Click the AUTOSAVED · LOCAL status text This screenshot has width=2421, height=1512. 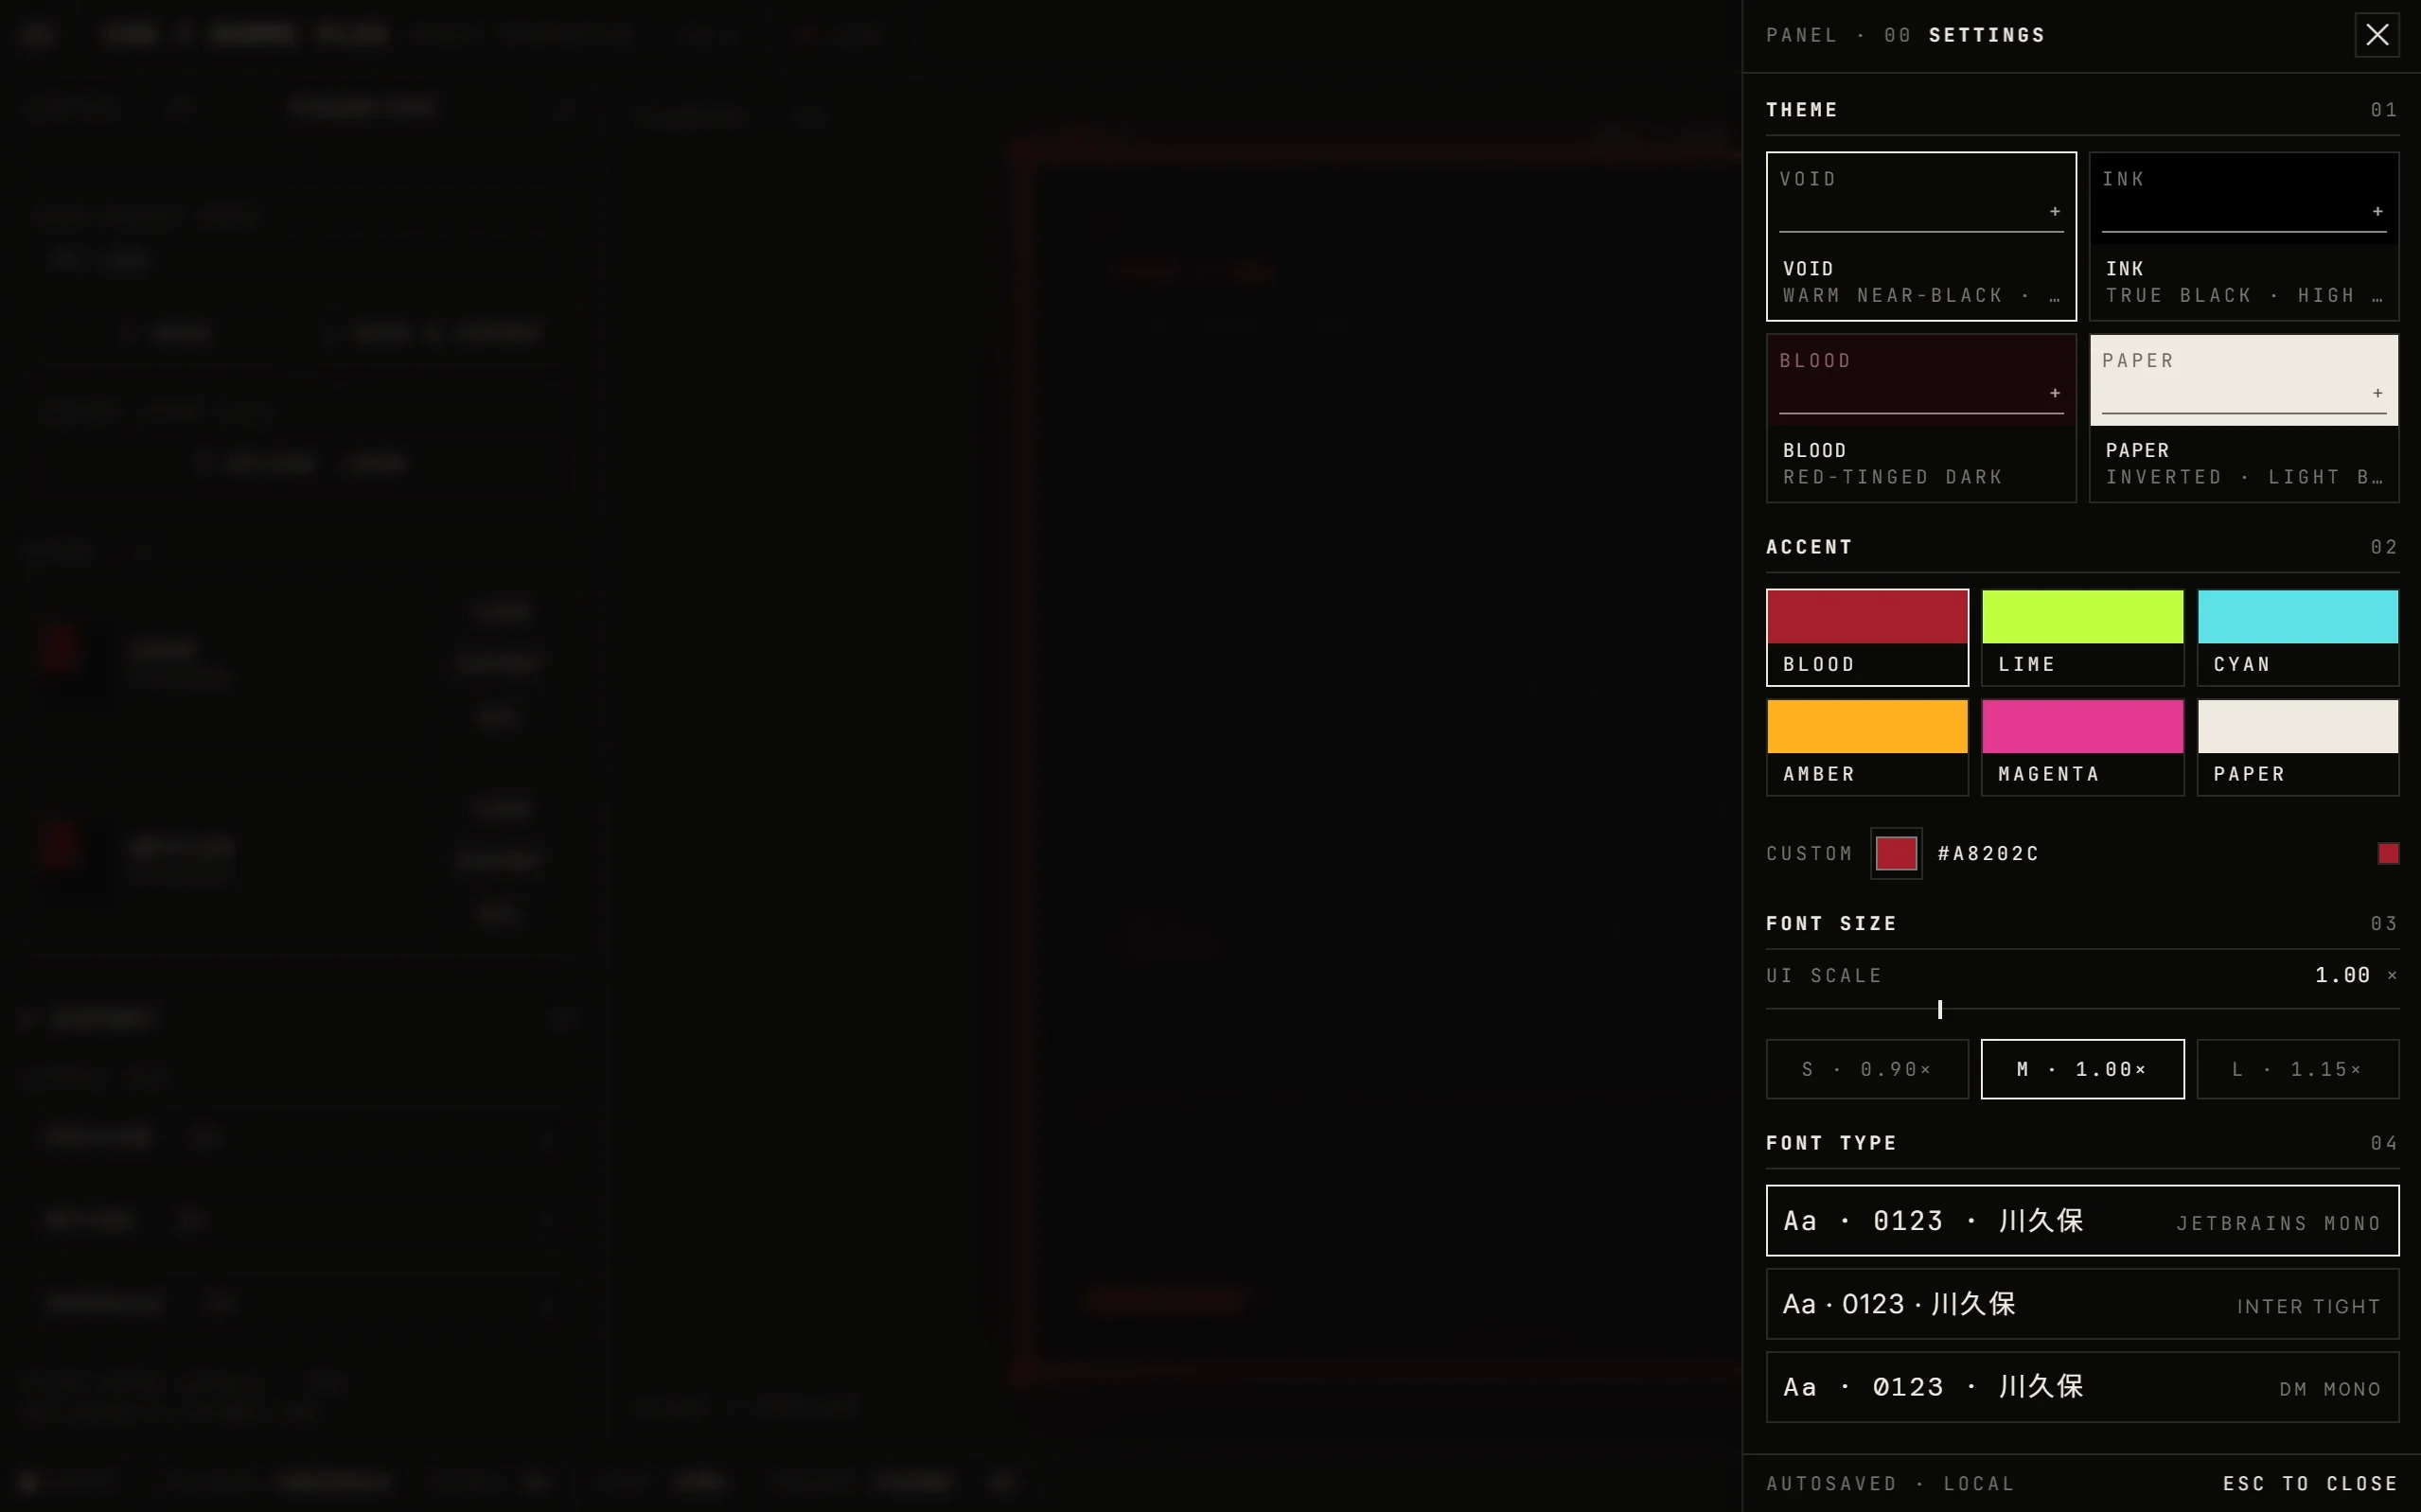coord(1890,1484)
